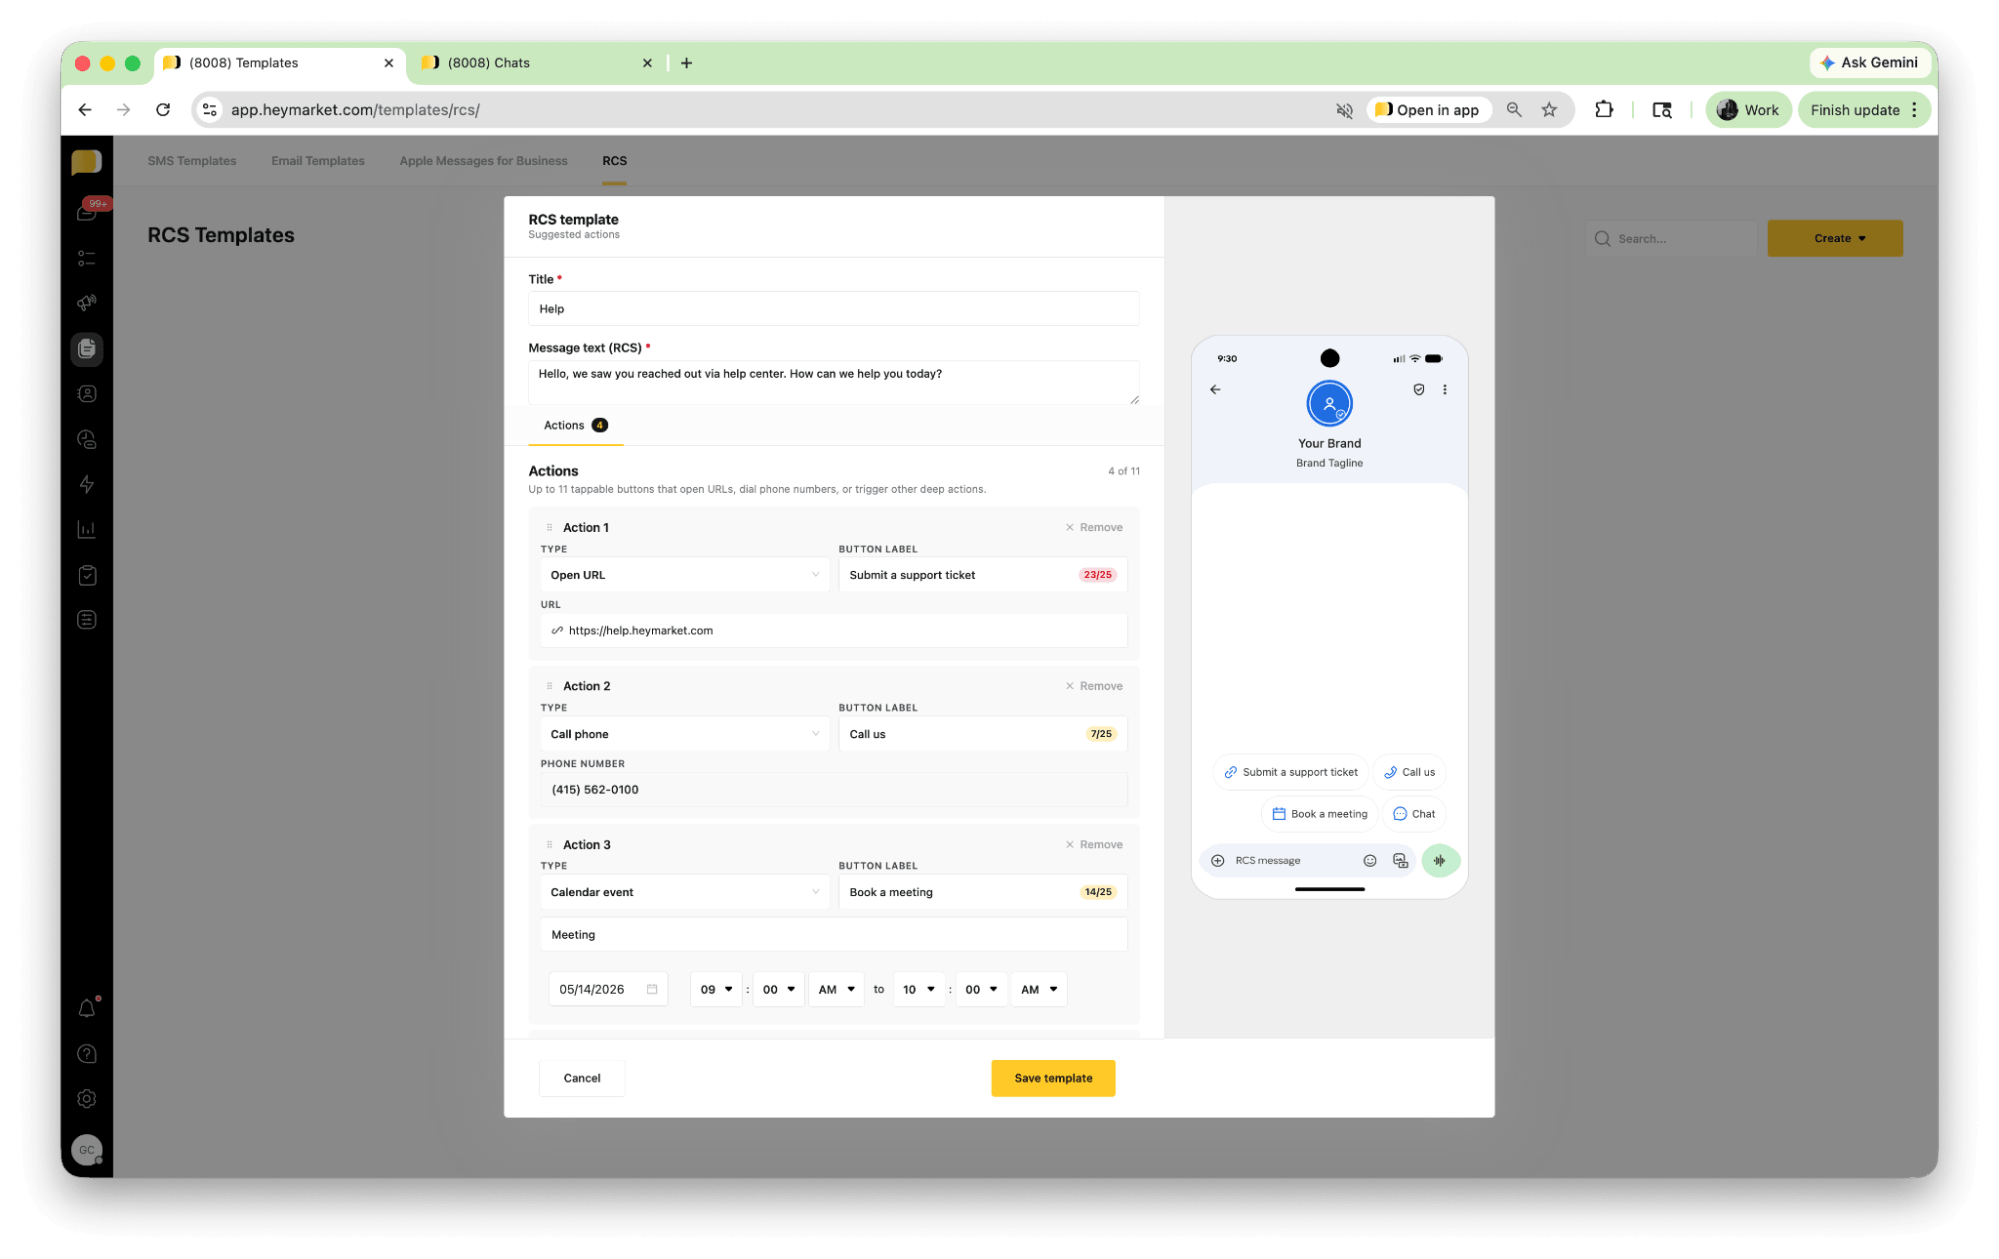This screenshot has width=1999, height=1259.
Task: Open the end minute dropdown
Action: pos(981,989)
